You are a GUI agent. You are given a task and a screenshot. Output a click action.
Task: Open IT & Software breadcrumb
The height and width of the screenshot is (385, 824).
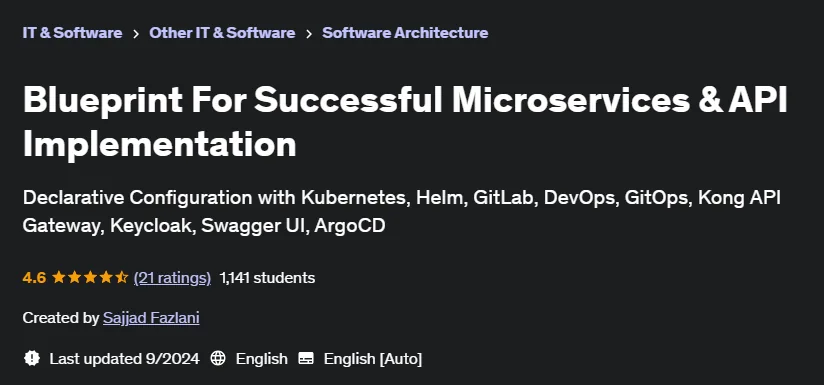point(73,33)
